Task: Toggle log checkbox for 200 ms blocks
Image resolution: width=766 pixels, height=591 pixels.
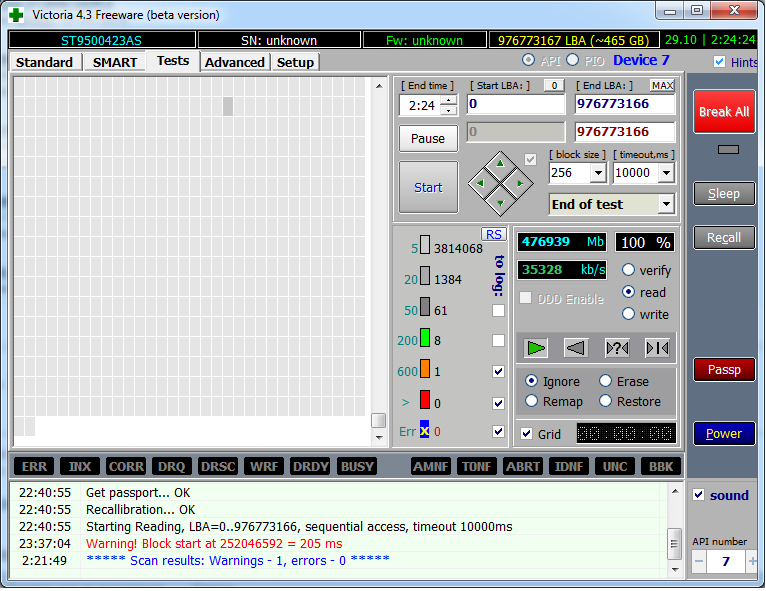Action: (498, 340)
